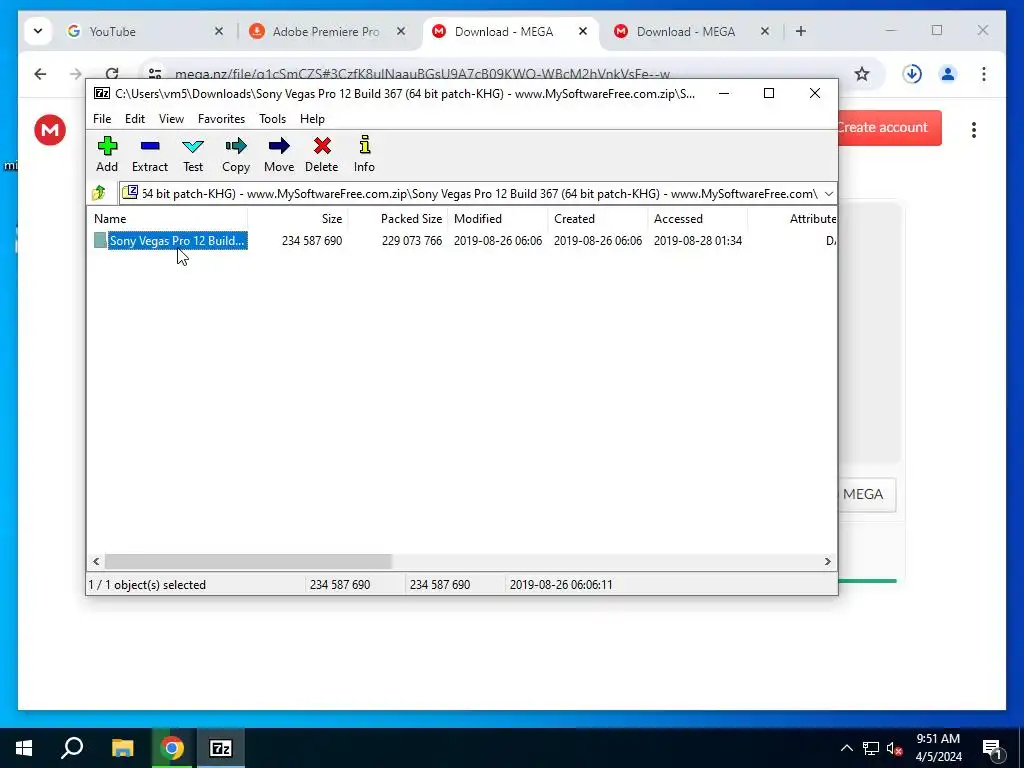Click the 7z icon in the window title bar

[x=102, y=93]
